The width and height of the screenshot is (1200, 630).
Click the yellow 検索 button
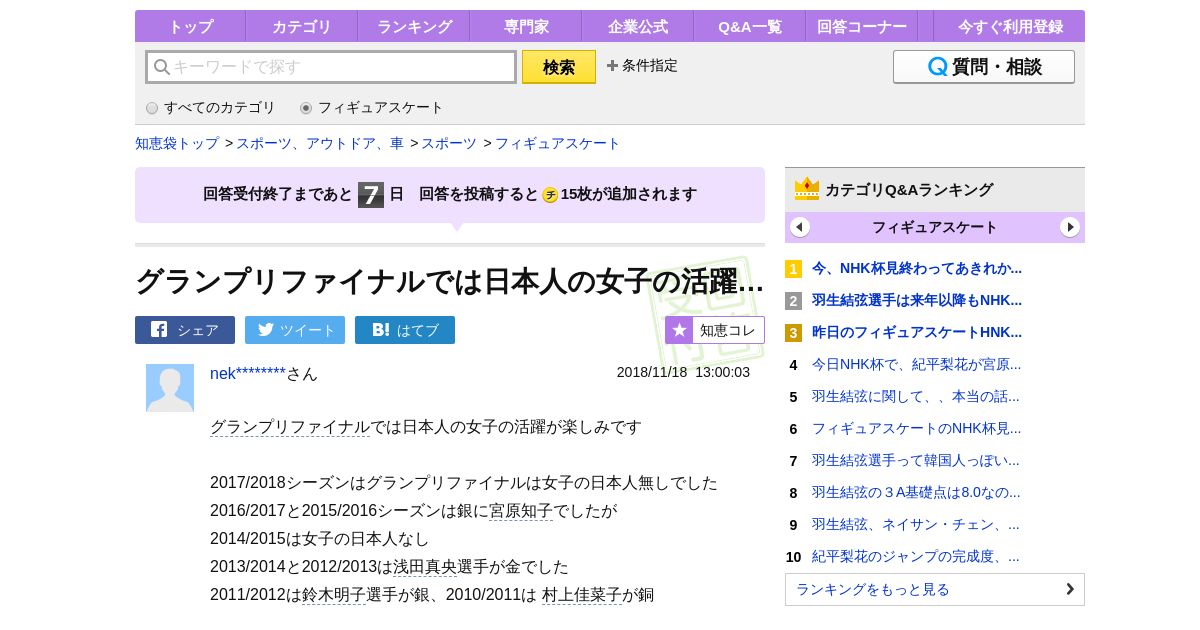(x=559, y=67)
